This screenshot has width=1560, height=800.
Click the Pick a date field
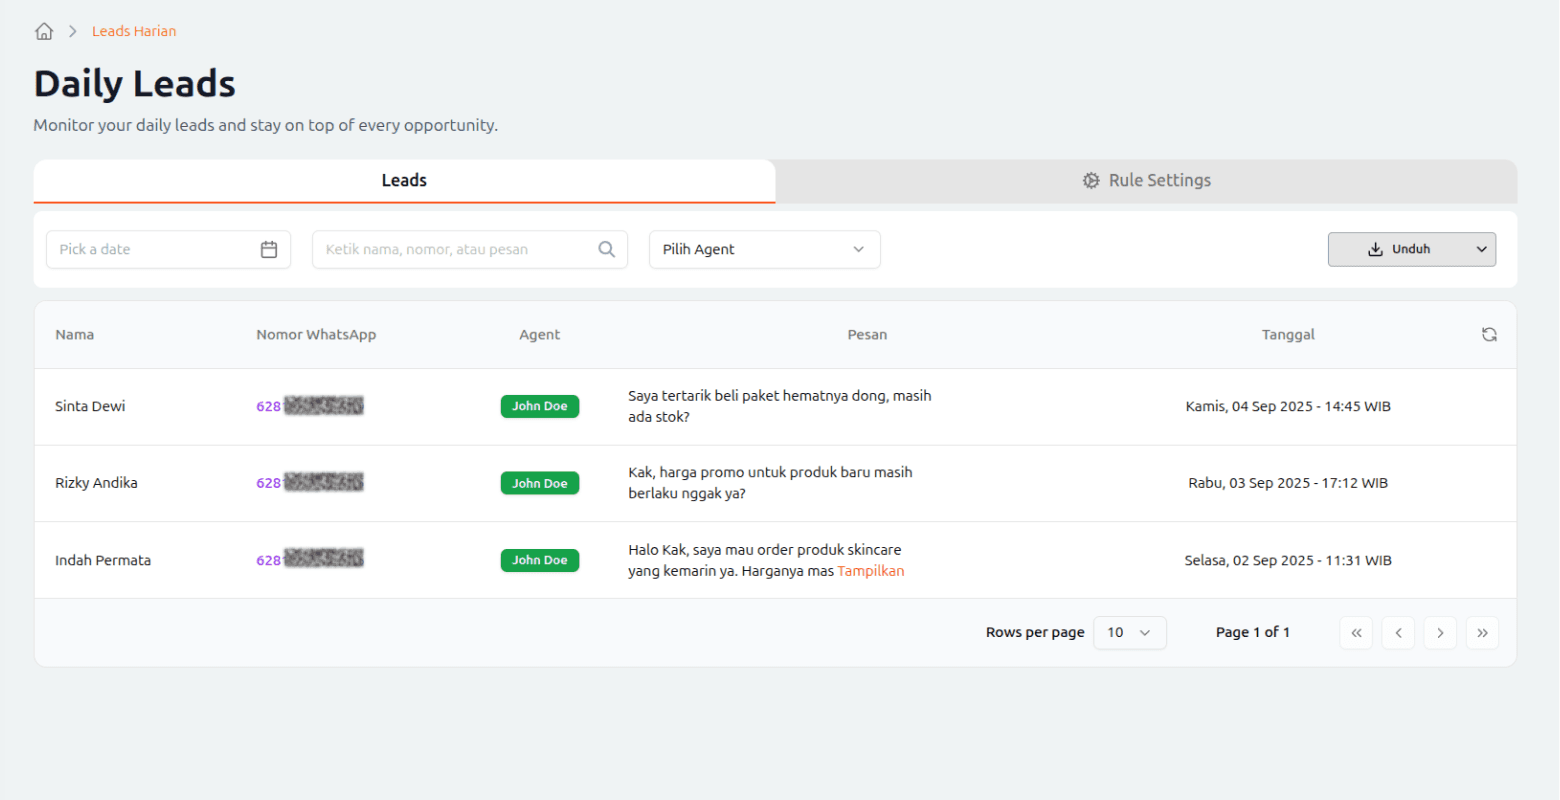[x=150, y=249]
